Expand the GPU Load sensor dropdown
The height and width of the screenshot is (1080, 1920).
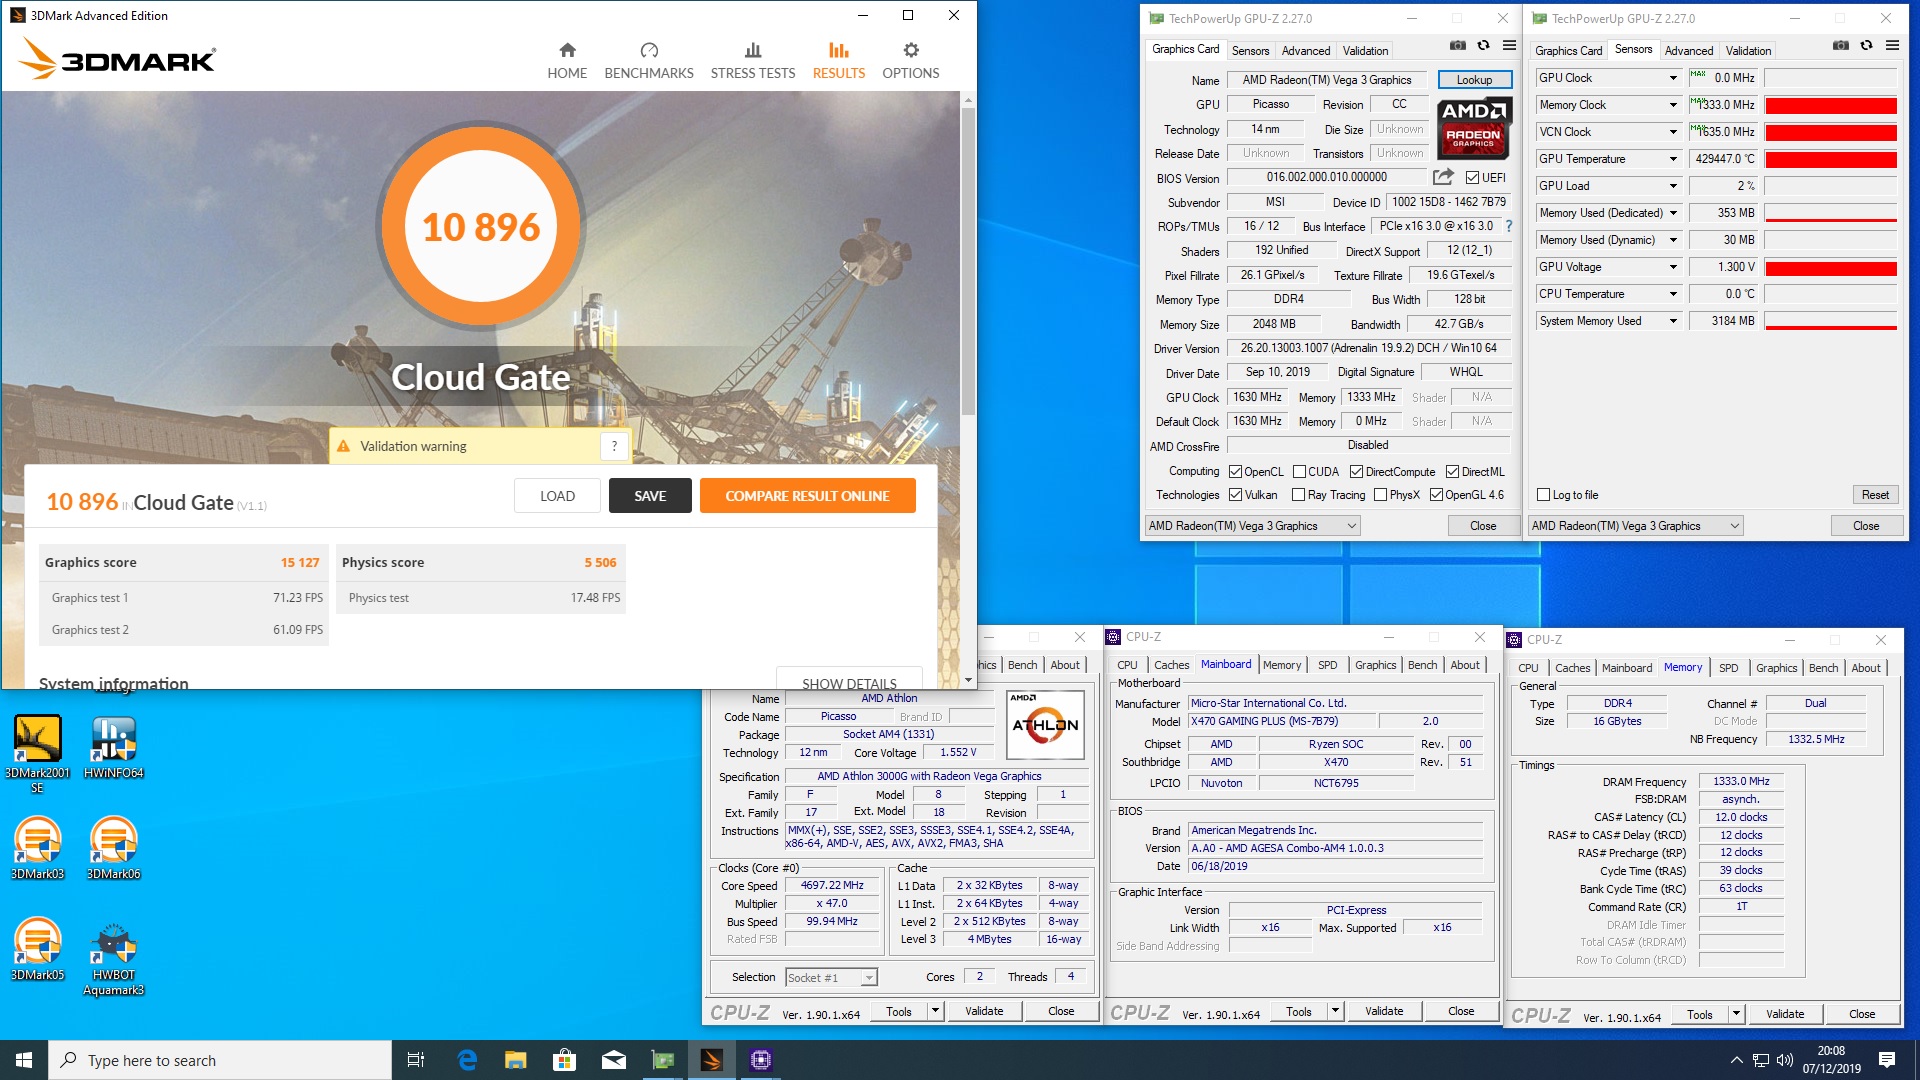pos(1673,186)
